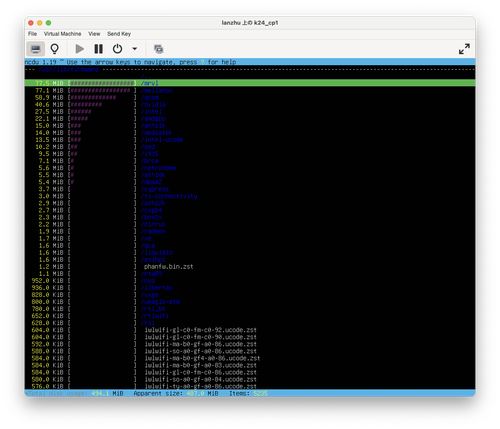This screenshot has height=429, width=500.
Task: Click the Items count in status bar
Action: [248, 393]
